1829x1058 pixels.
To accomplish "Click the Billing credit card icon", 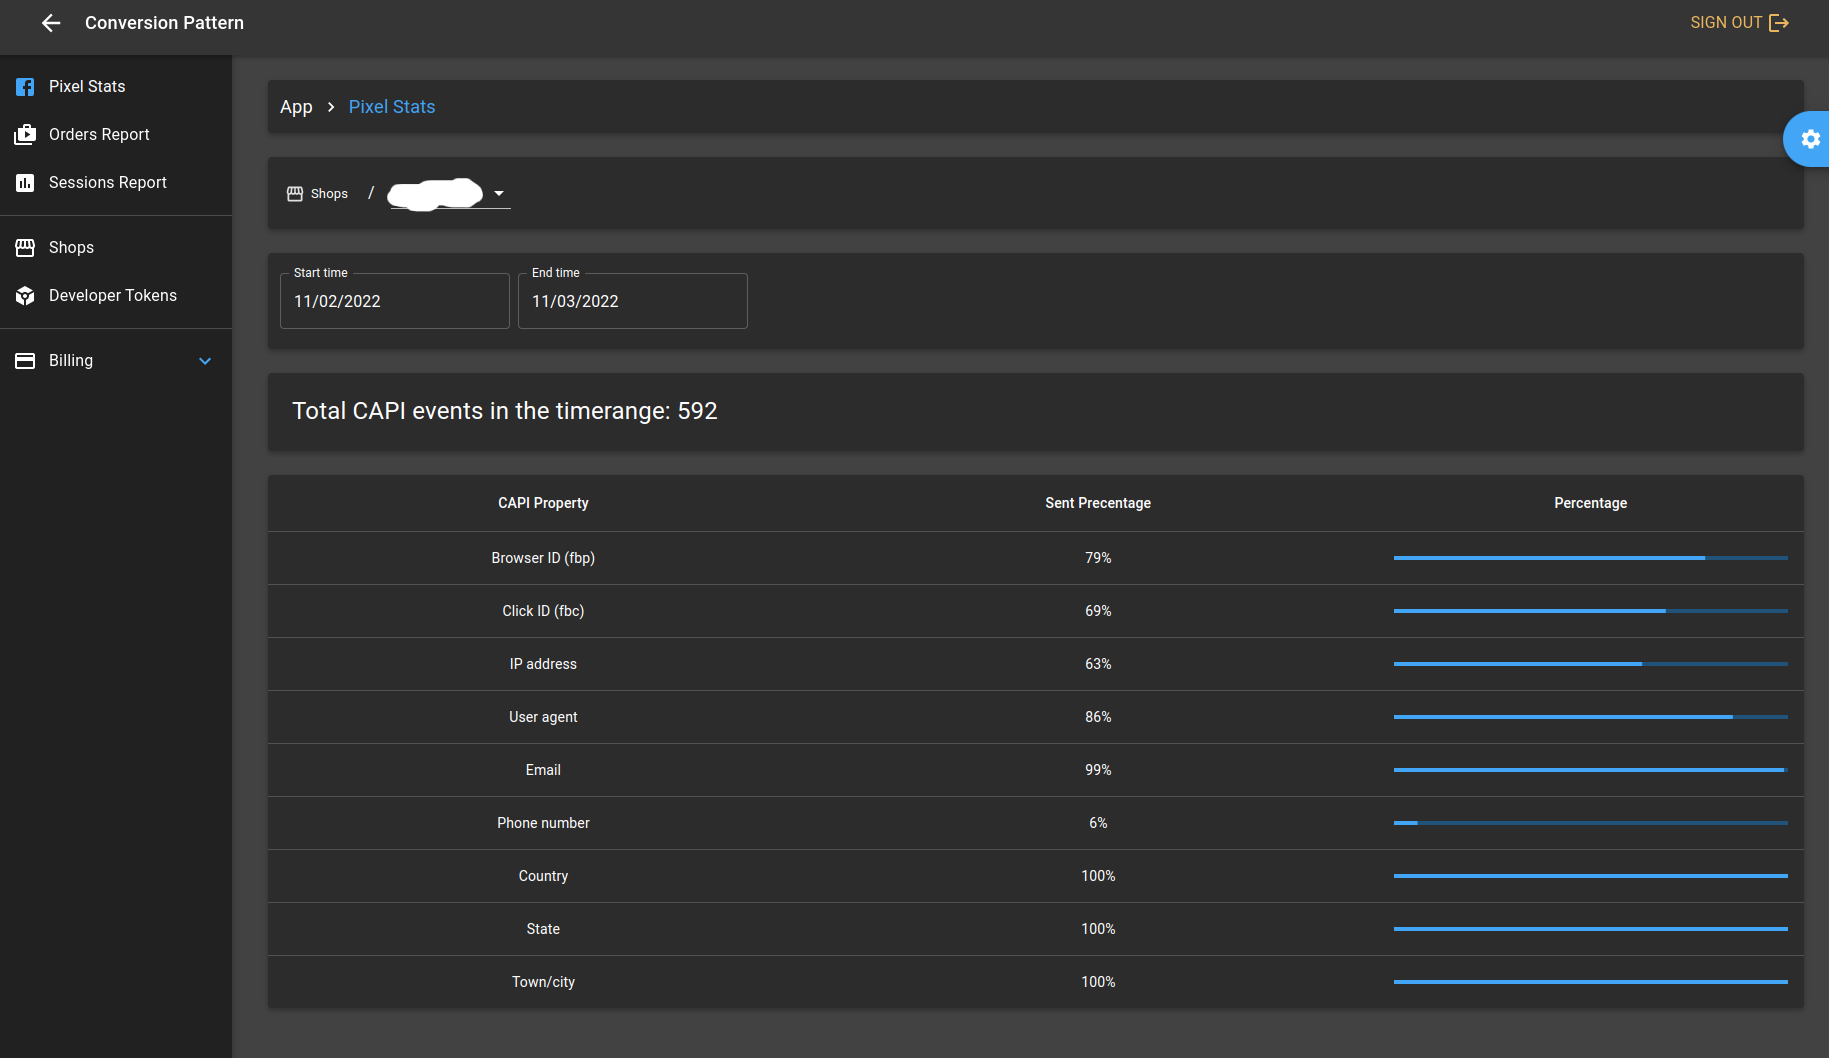I will click(x=25, y=361).
